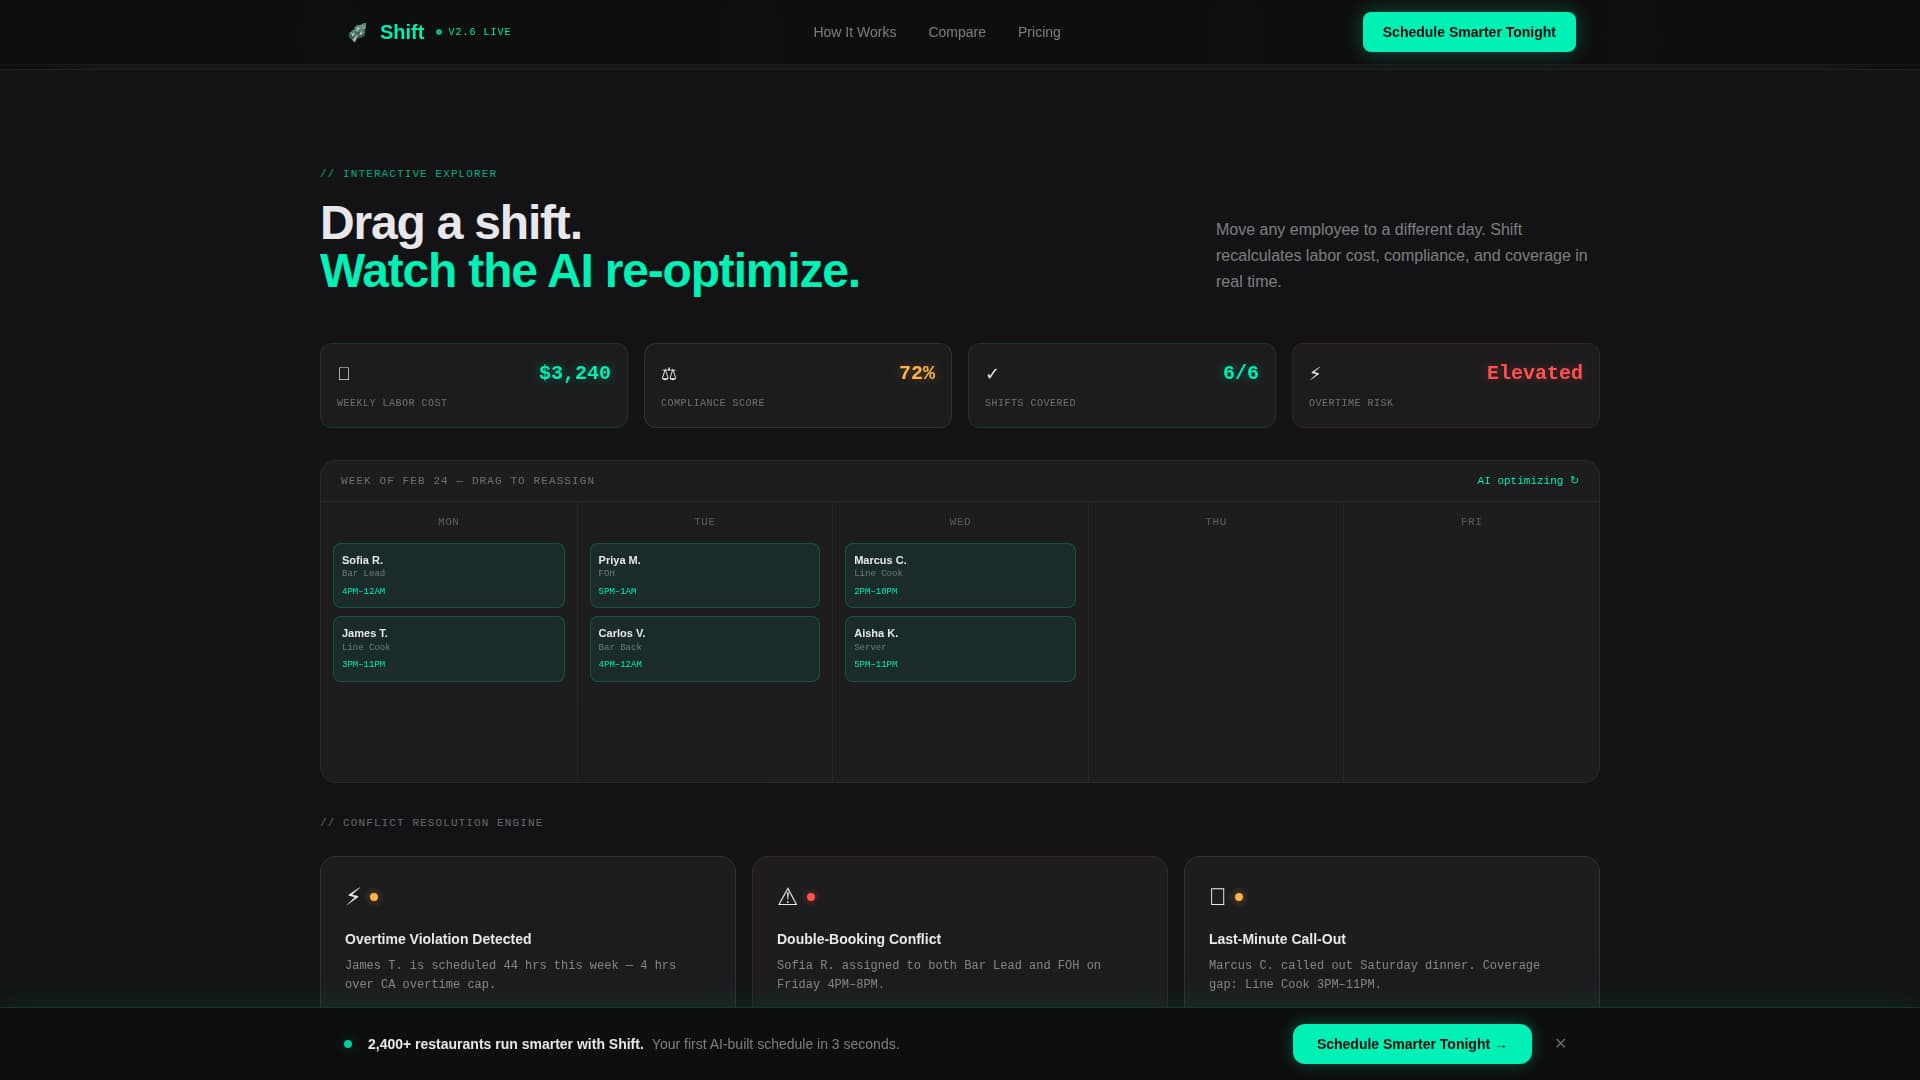Click the AI optimizing refresh arrow
The height and width of the screenshot is (1080, 1920).
point(1574,480)
